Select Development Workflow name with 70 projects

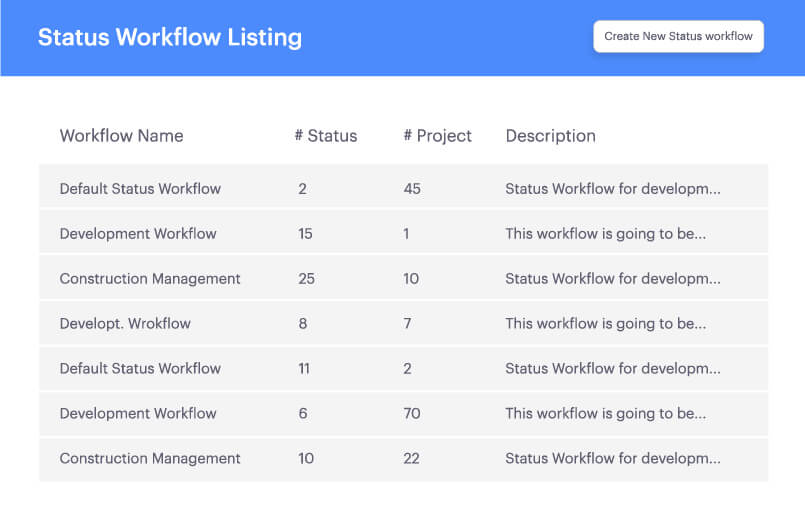click(138, 413)
